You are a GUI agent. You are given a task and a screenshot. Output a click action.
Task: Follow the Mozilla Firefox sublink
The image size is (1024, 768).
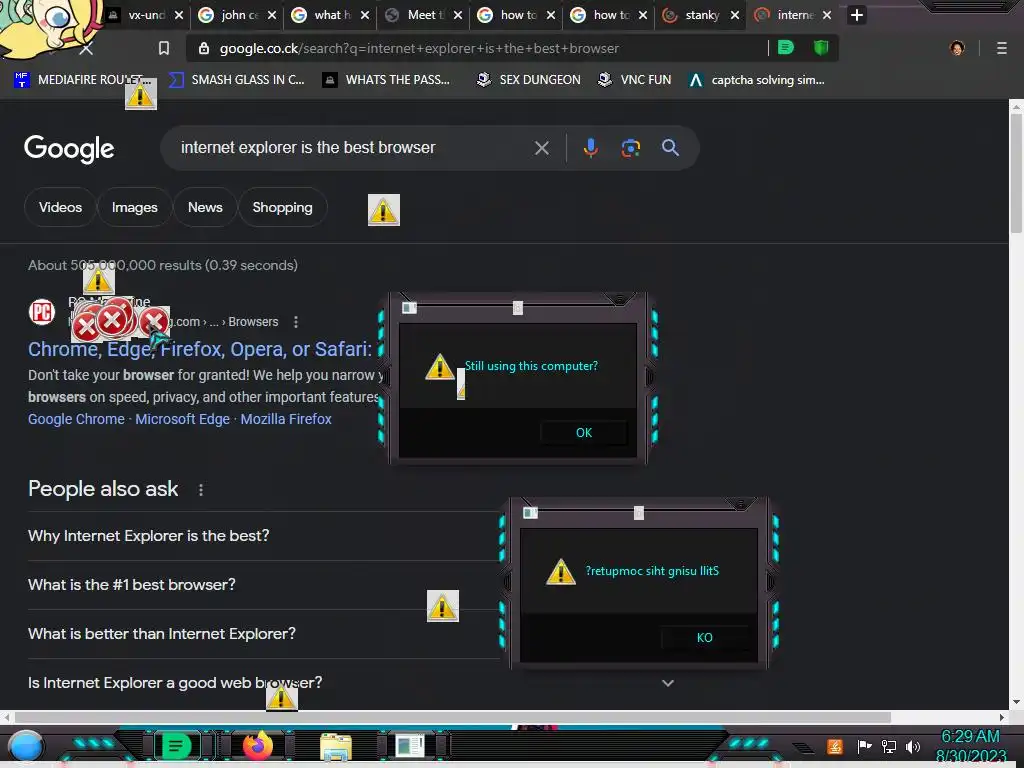[286, 419]
